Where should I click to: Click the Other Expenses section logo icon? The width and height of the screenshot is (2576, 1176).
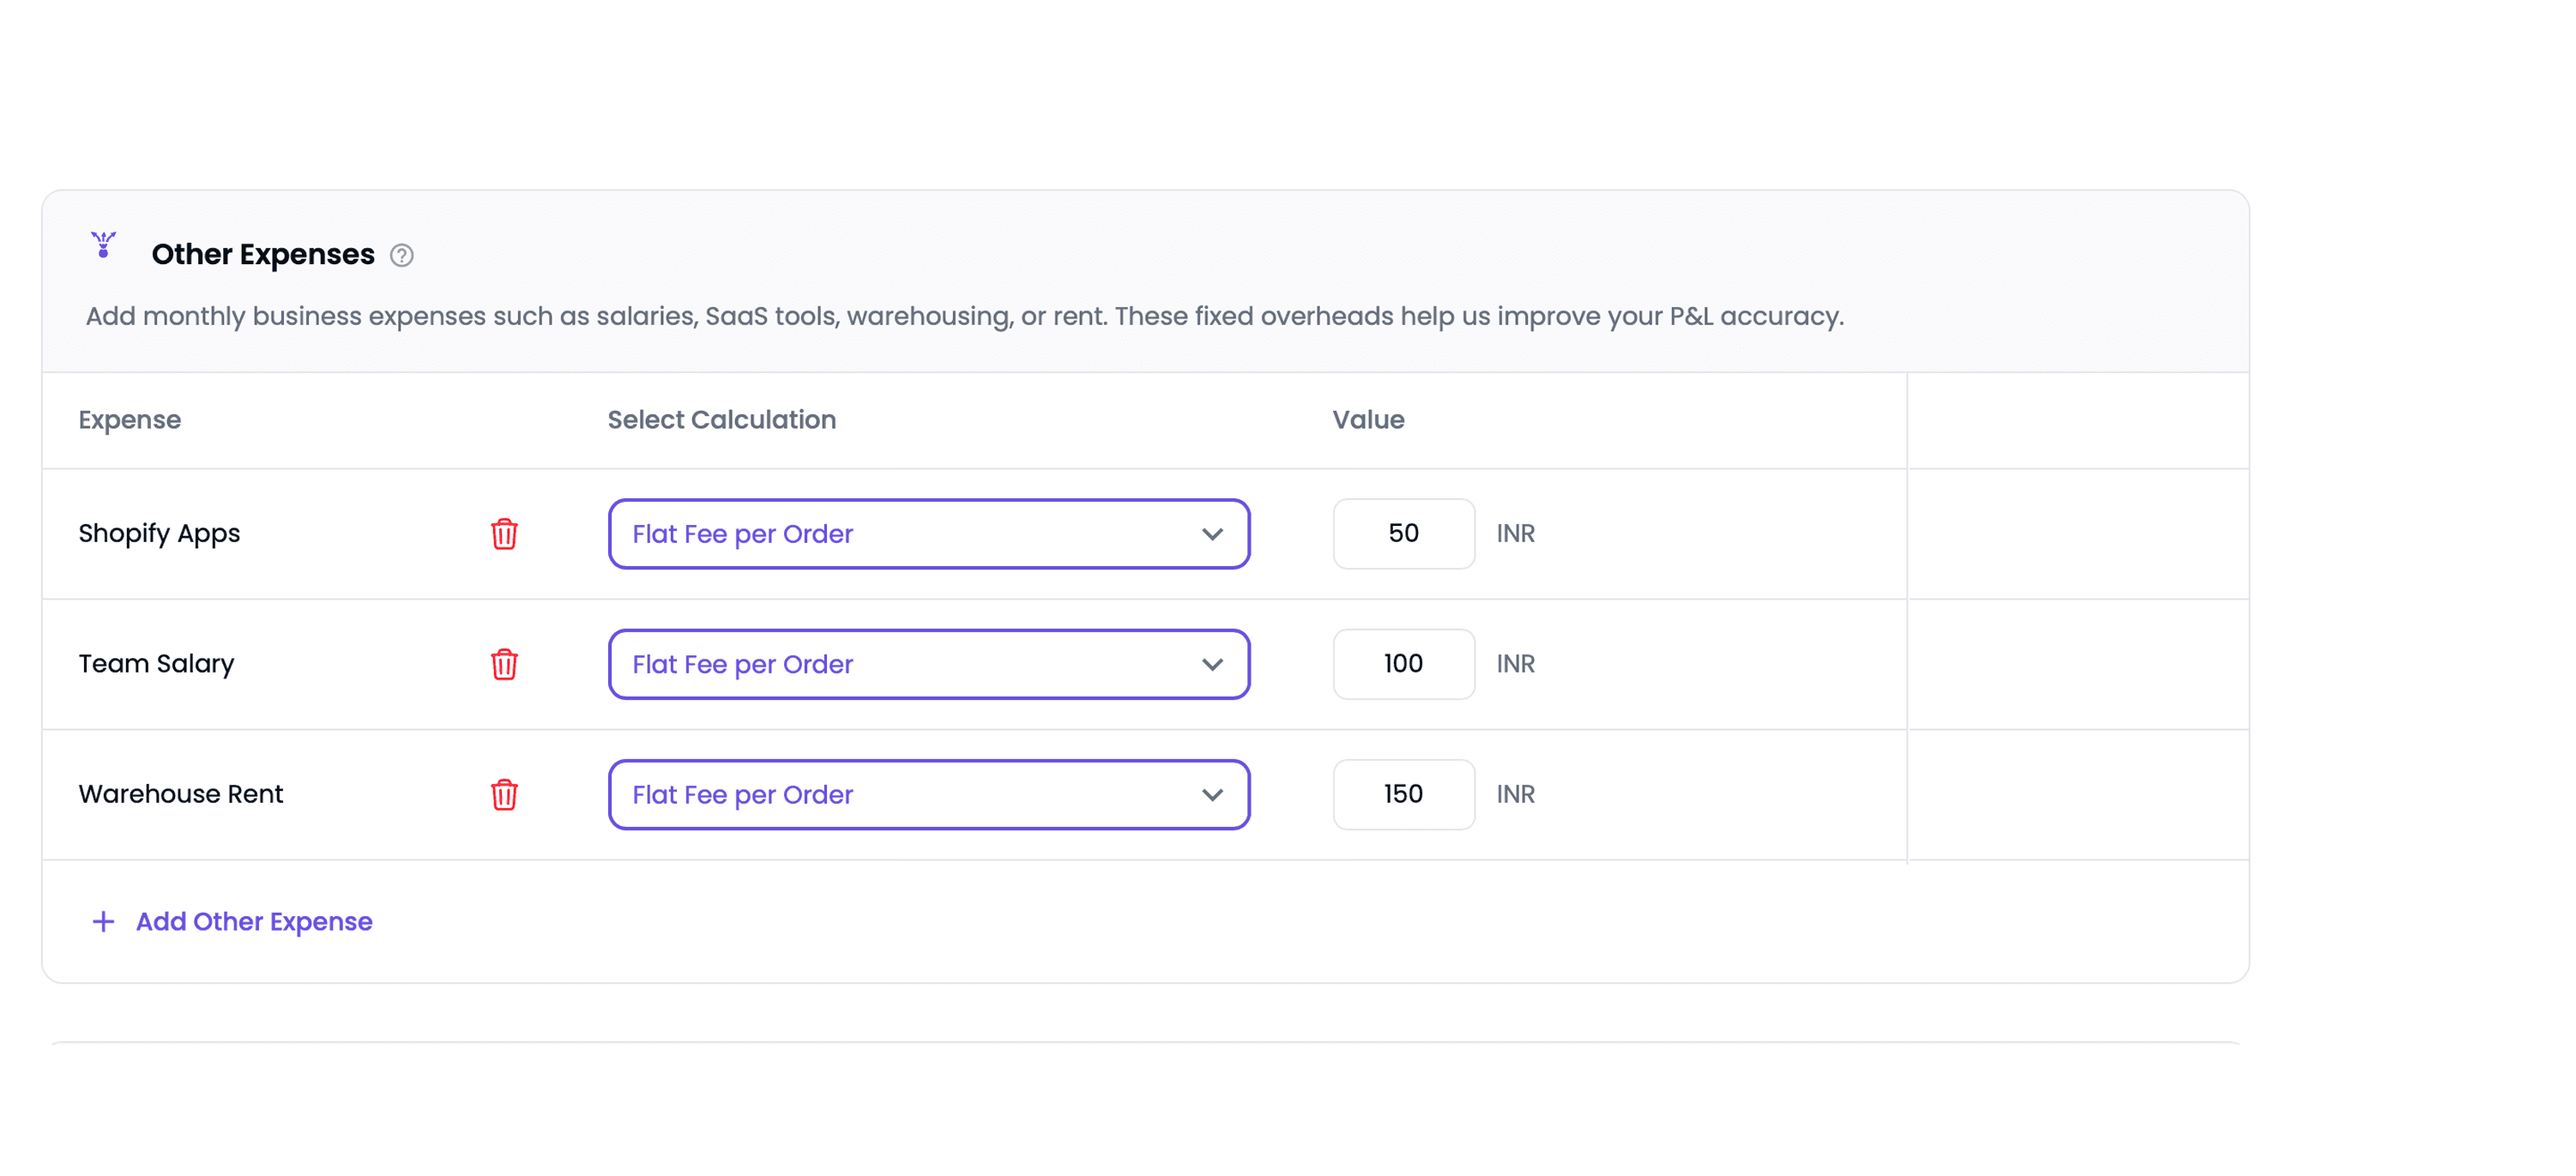[x=103, y=245]
